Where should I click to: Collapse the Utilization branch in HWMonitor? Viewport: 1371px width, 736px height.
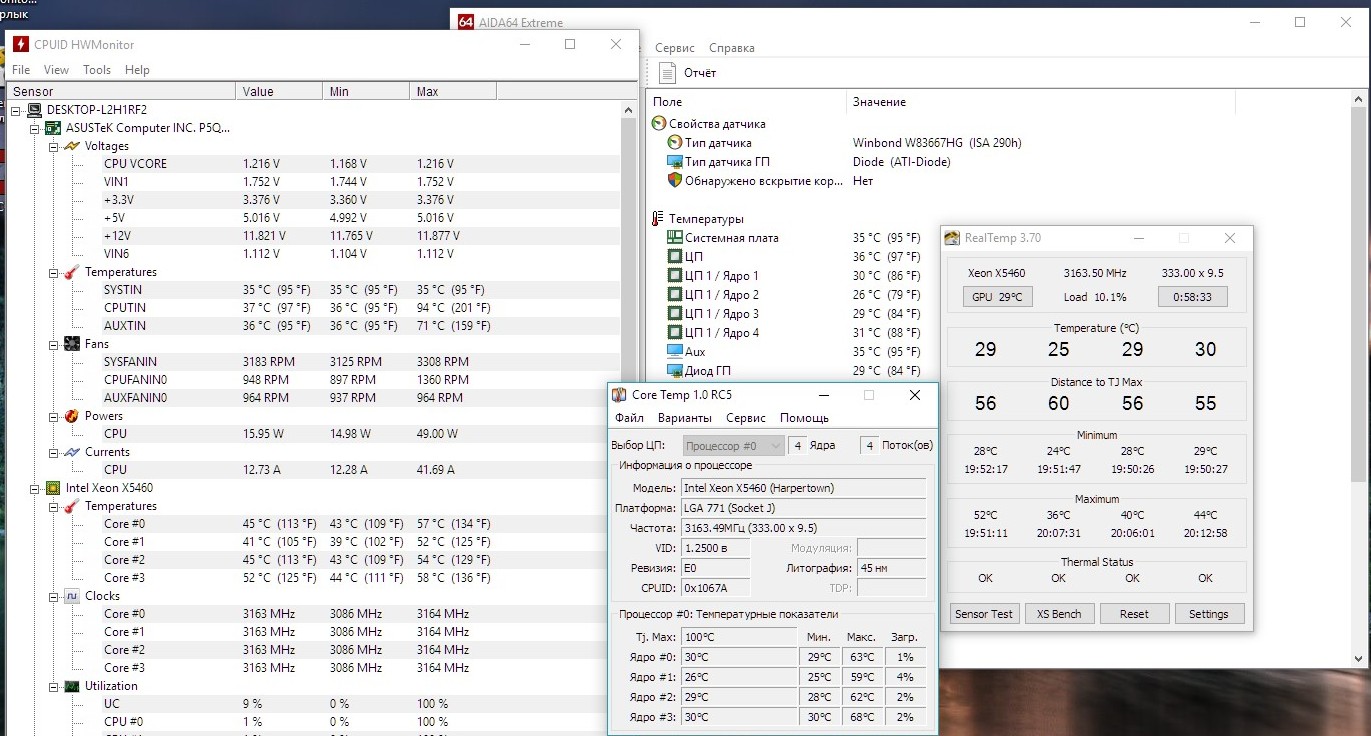tap(54, 686)
